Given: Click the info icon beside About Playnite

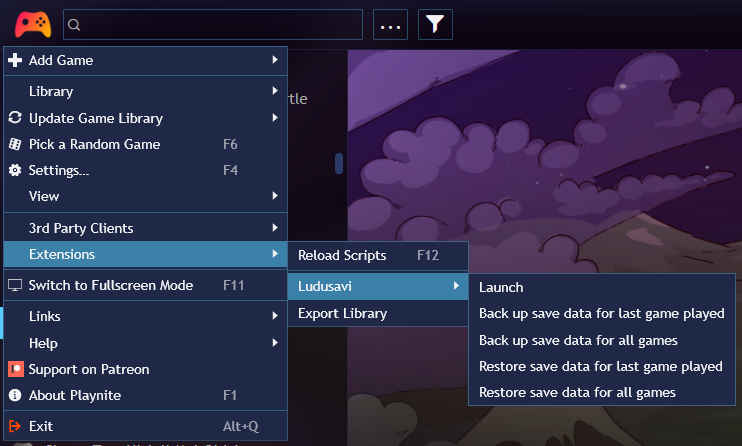Looking at the screenshot, I should [x=15, y=395].
